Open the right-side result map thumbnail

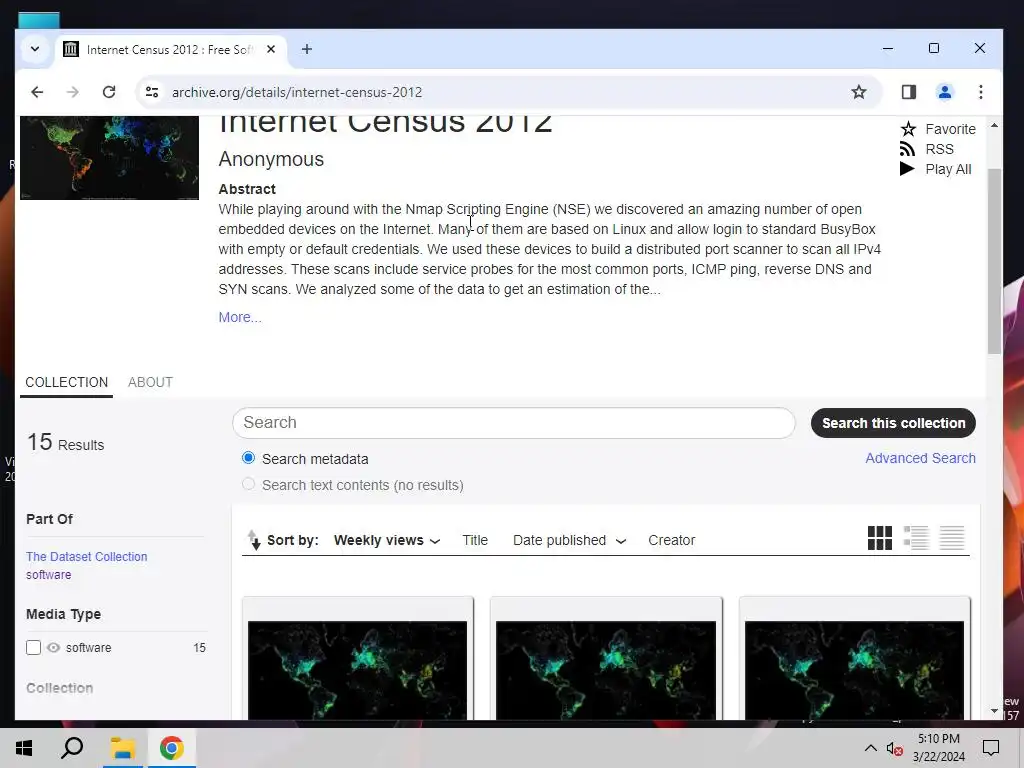click(854, 670)
